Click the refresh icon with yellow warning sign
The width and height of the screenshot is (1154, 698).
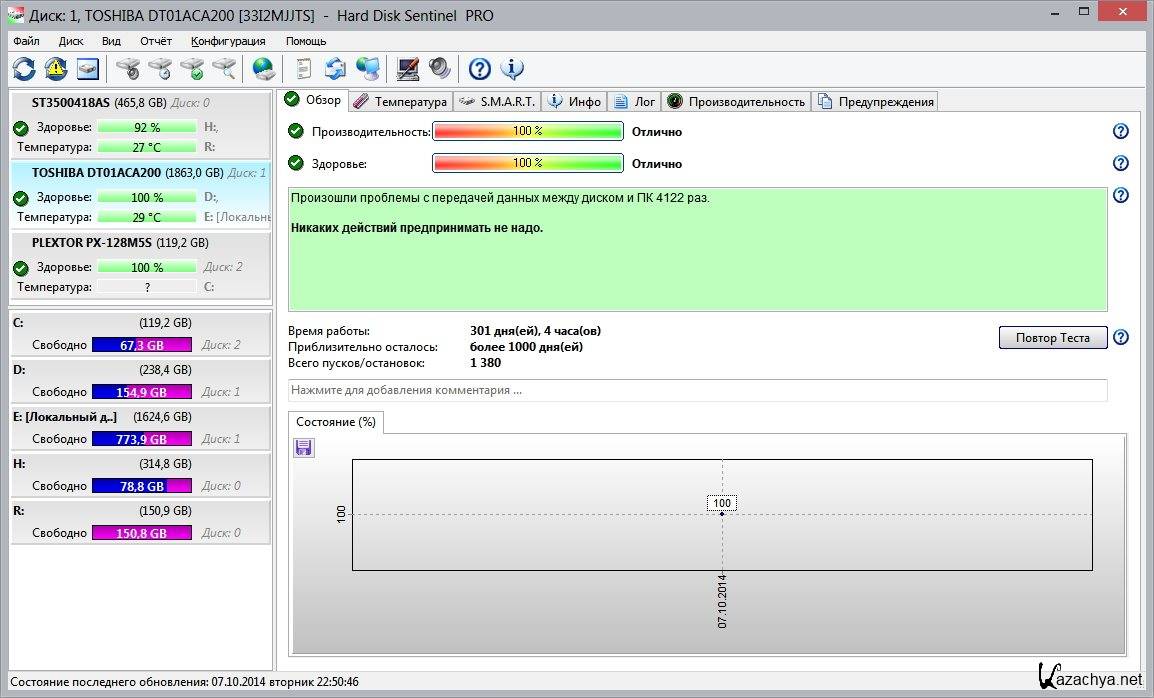(x=56, y=69)
